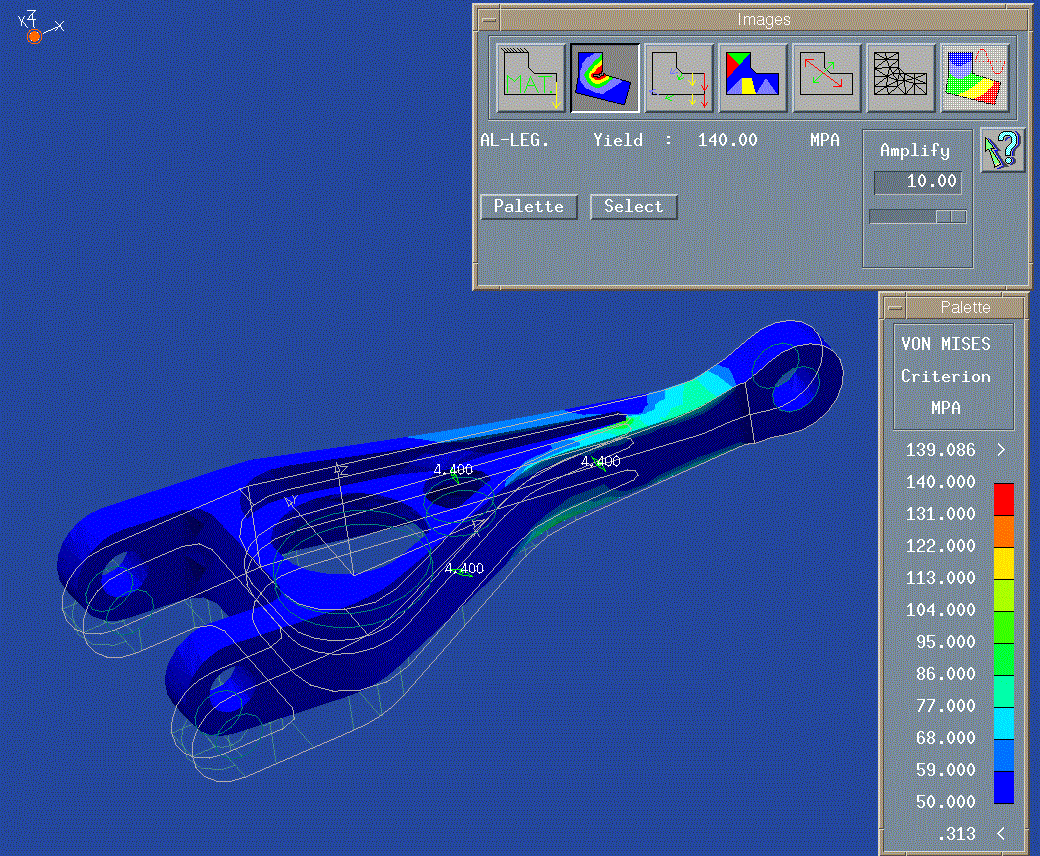Image resolution: width=1040 pixels, height=856 pixels.
Task: Select the principal stress red-green arrows icon
Action: (828, 78)
